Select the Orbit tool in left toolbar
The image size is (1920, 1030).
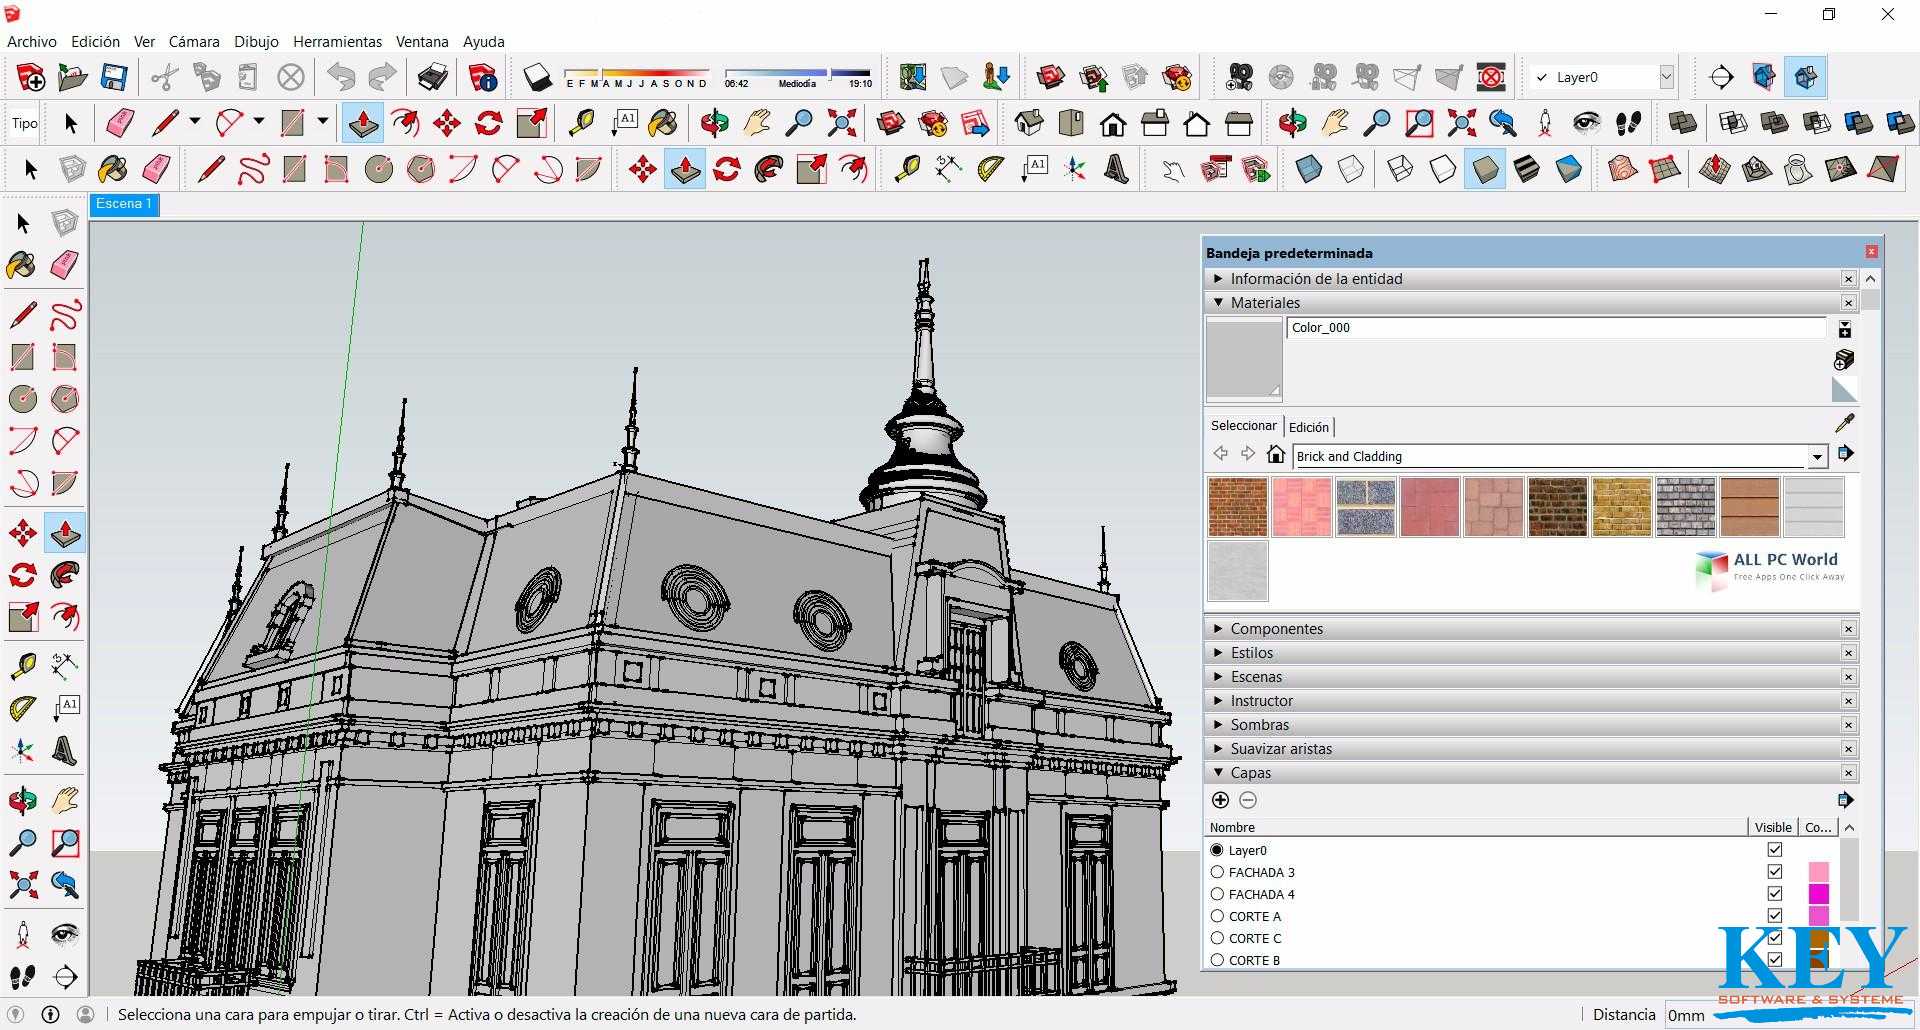click(22, 800)
